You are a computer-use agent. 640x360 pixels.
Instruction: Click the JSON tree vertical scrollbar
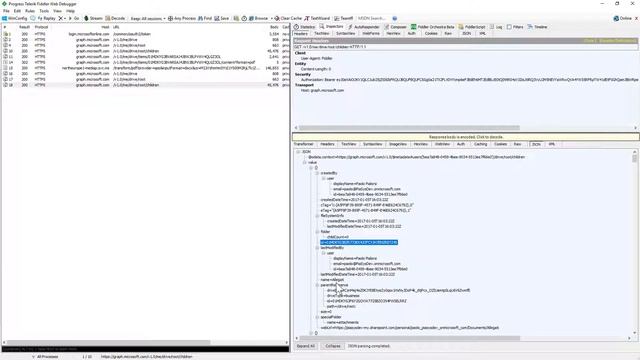pos(635,158)
